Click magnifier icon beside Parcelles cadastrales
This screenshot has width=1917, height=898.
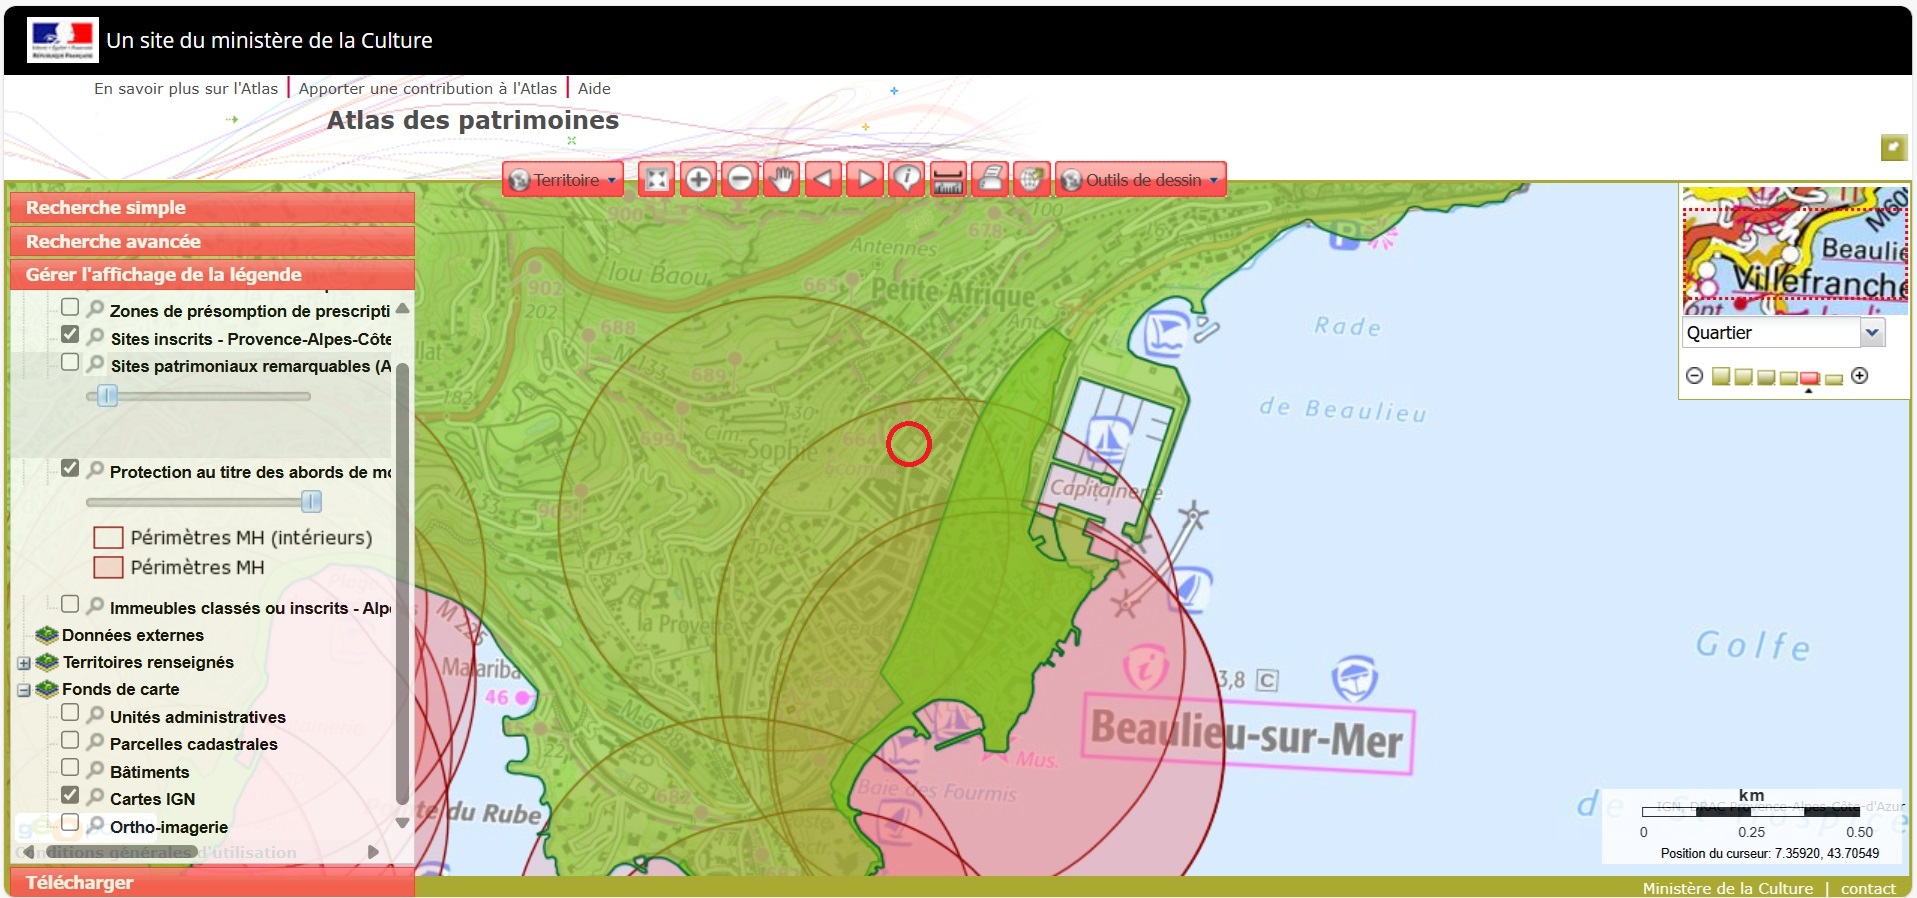coord(96,742)
